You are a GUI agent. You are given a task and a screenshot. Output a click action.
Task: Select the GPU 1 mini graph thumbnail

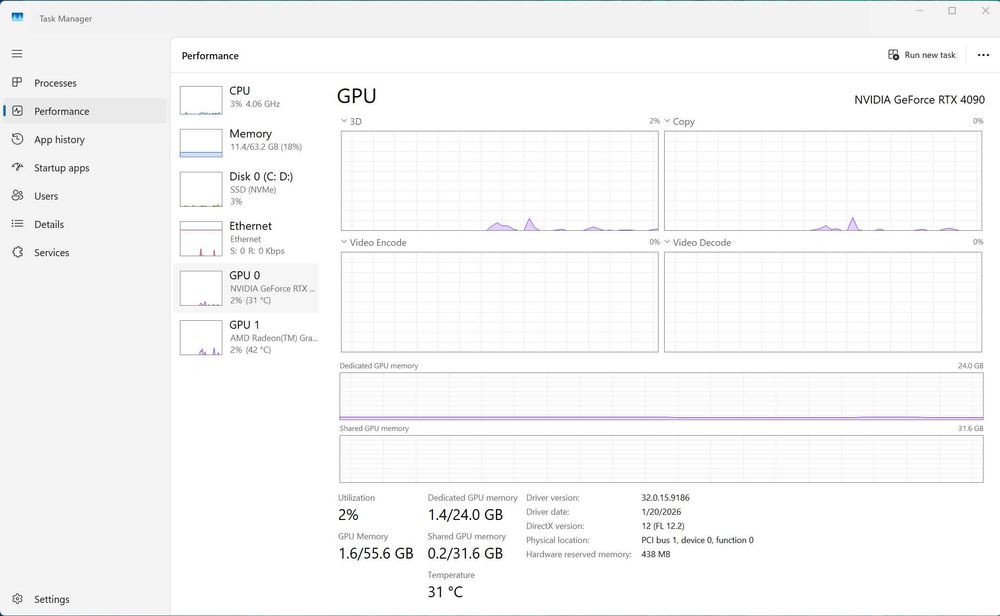point(201,337)
